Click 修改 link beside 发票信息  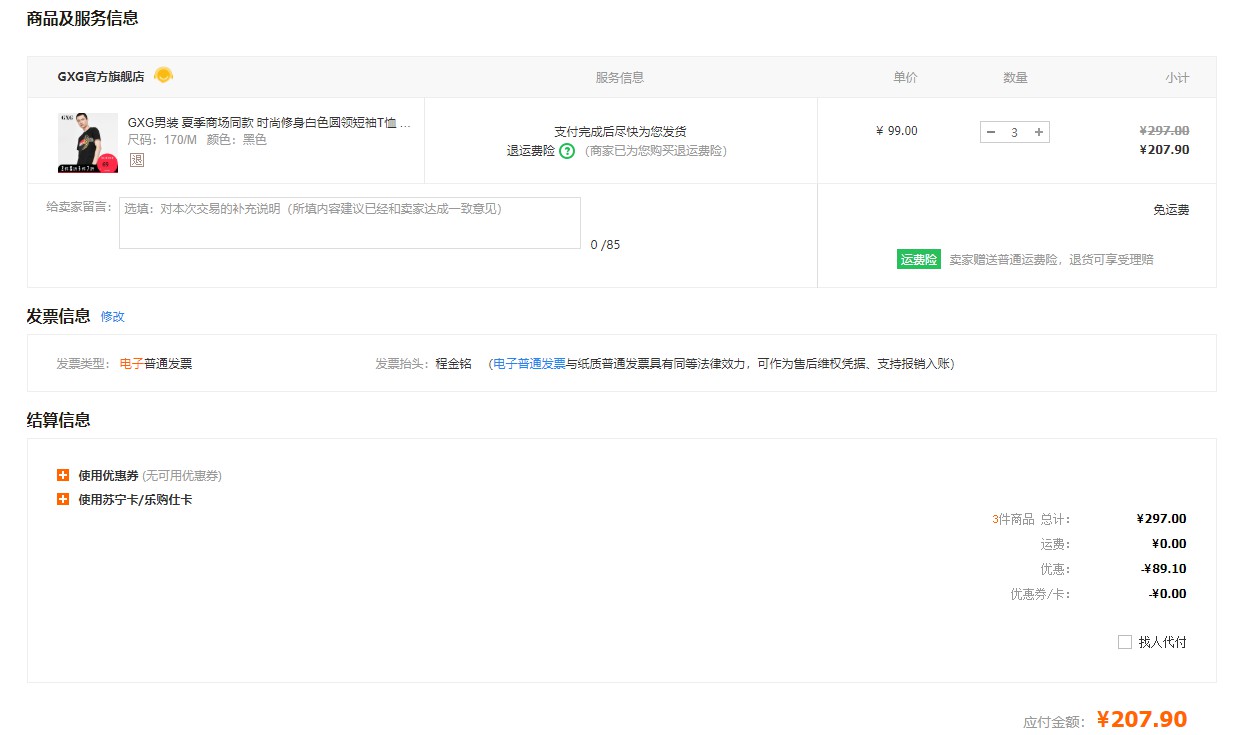[x=113, y=317]
